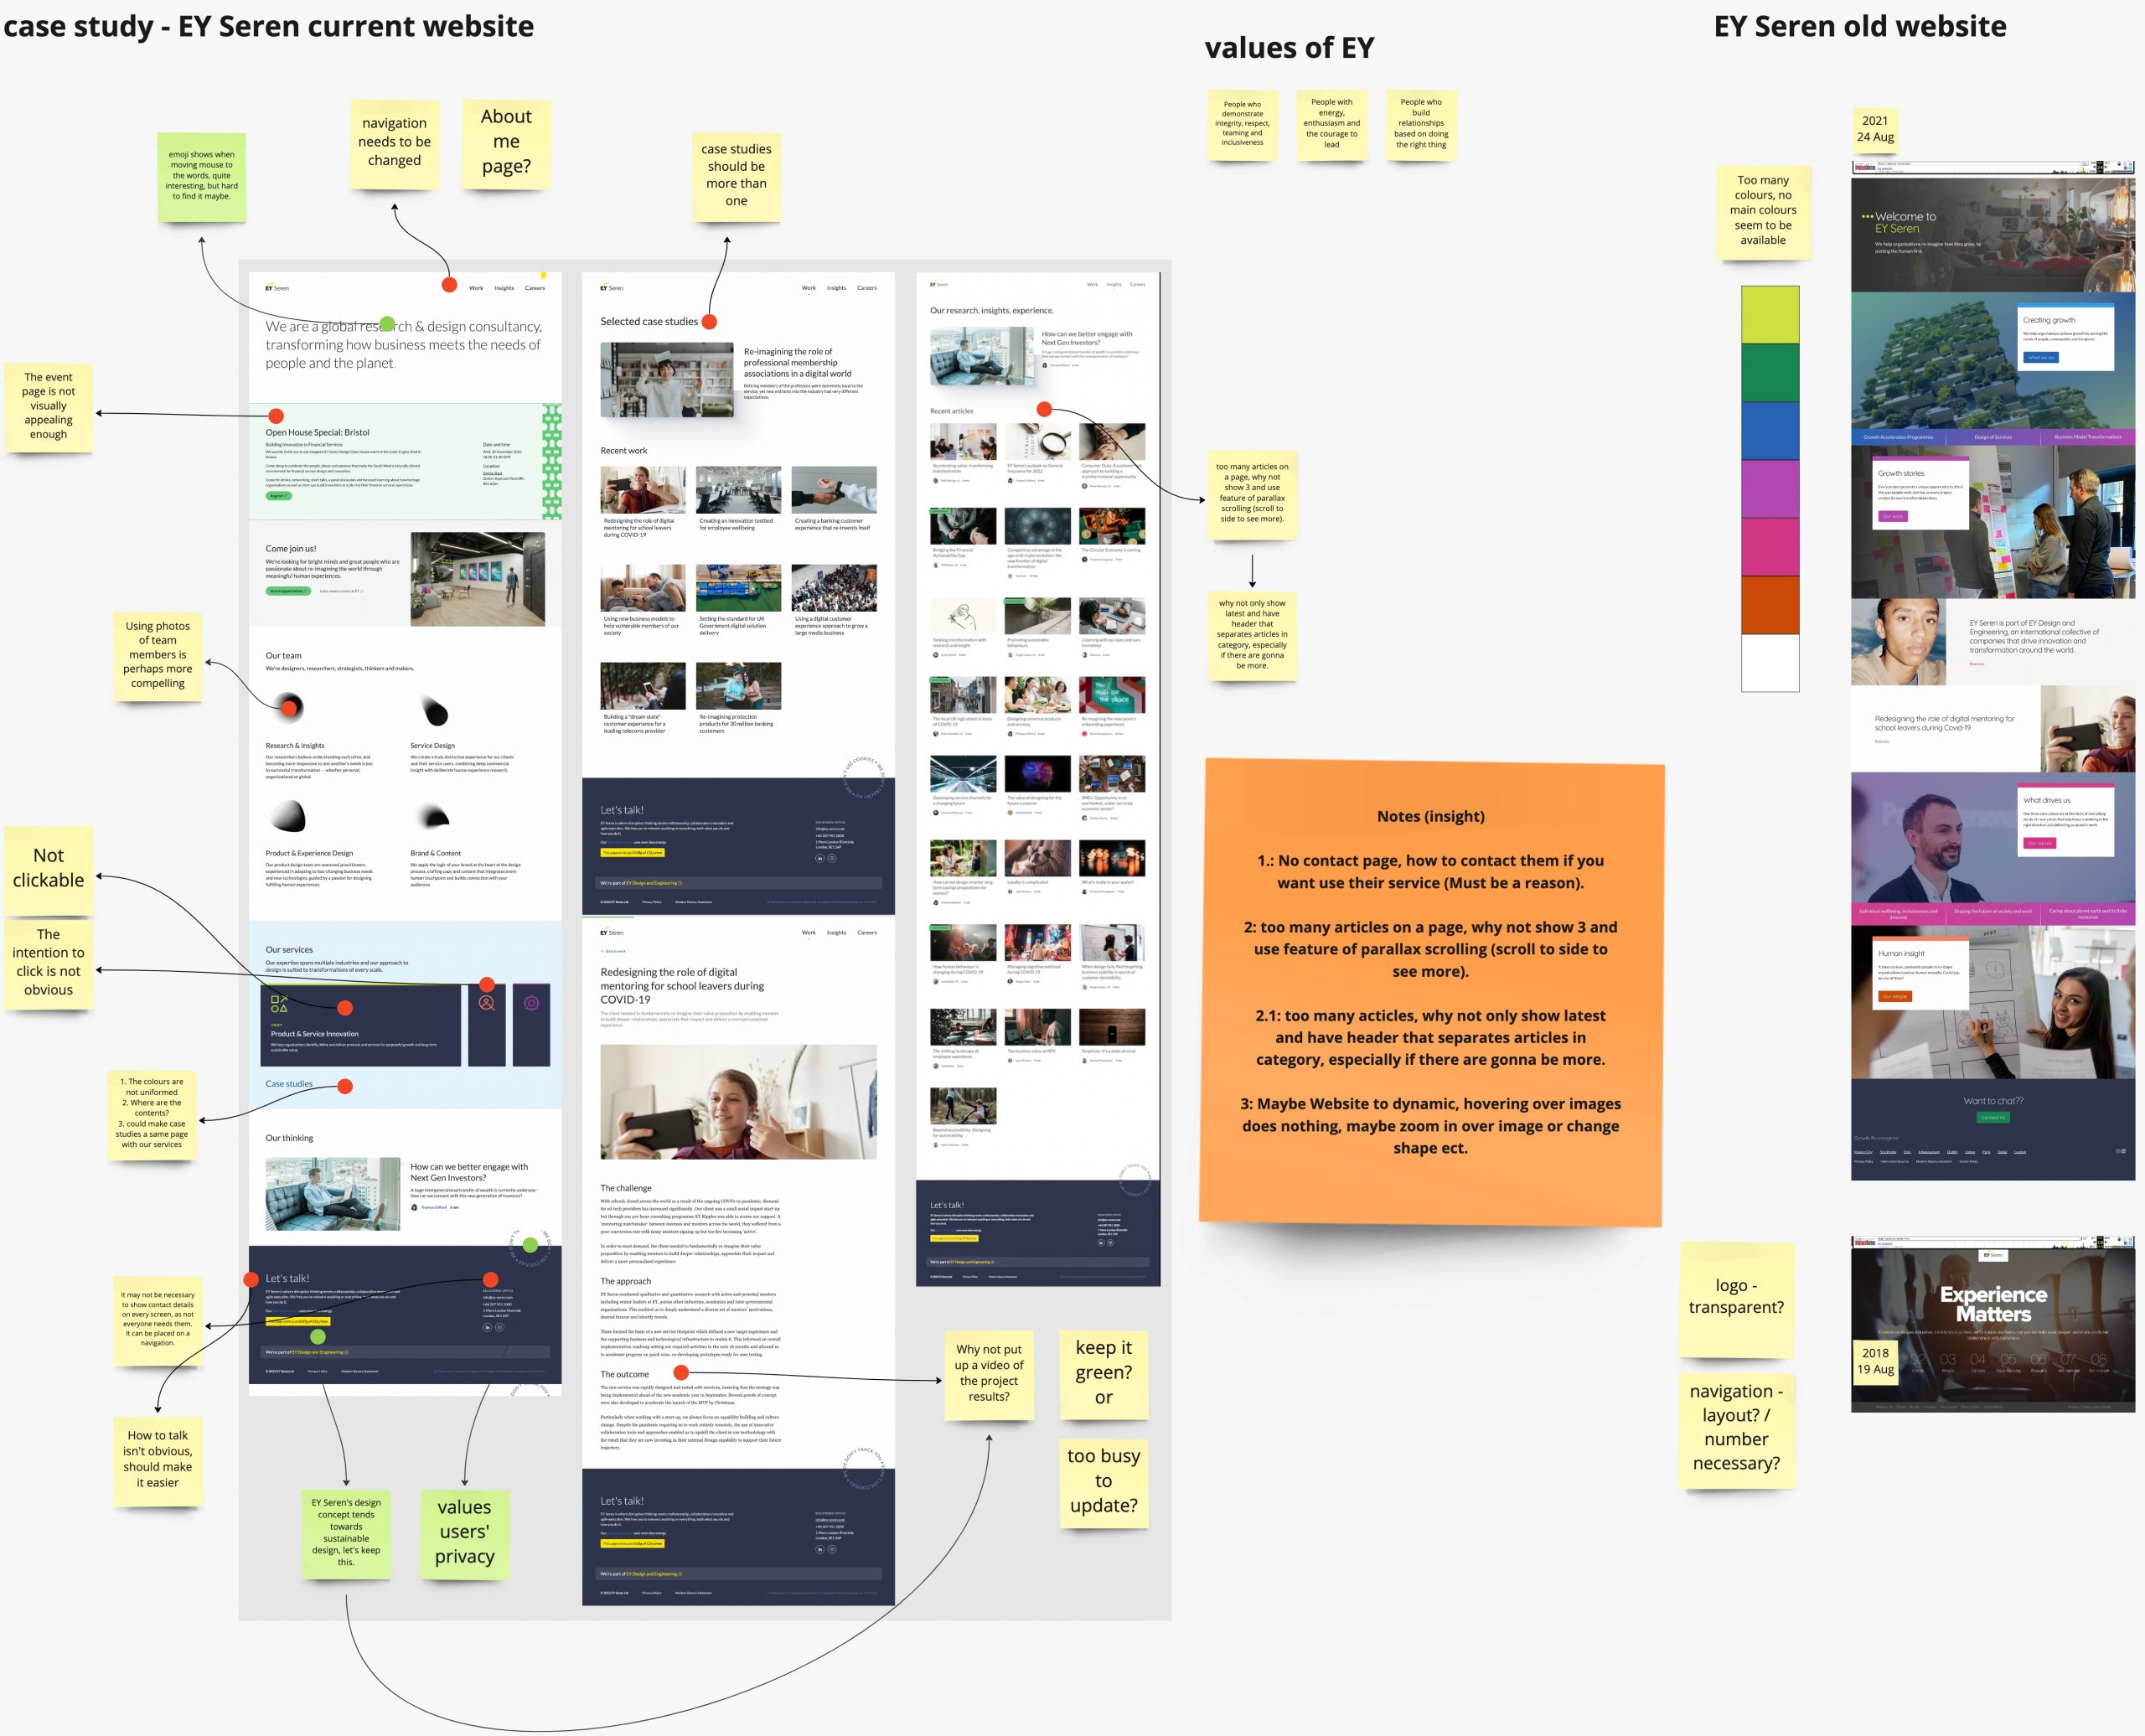Click the 'What drives us' card in old website

[x=2067, y=821]
